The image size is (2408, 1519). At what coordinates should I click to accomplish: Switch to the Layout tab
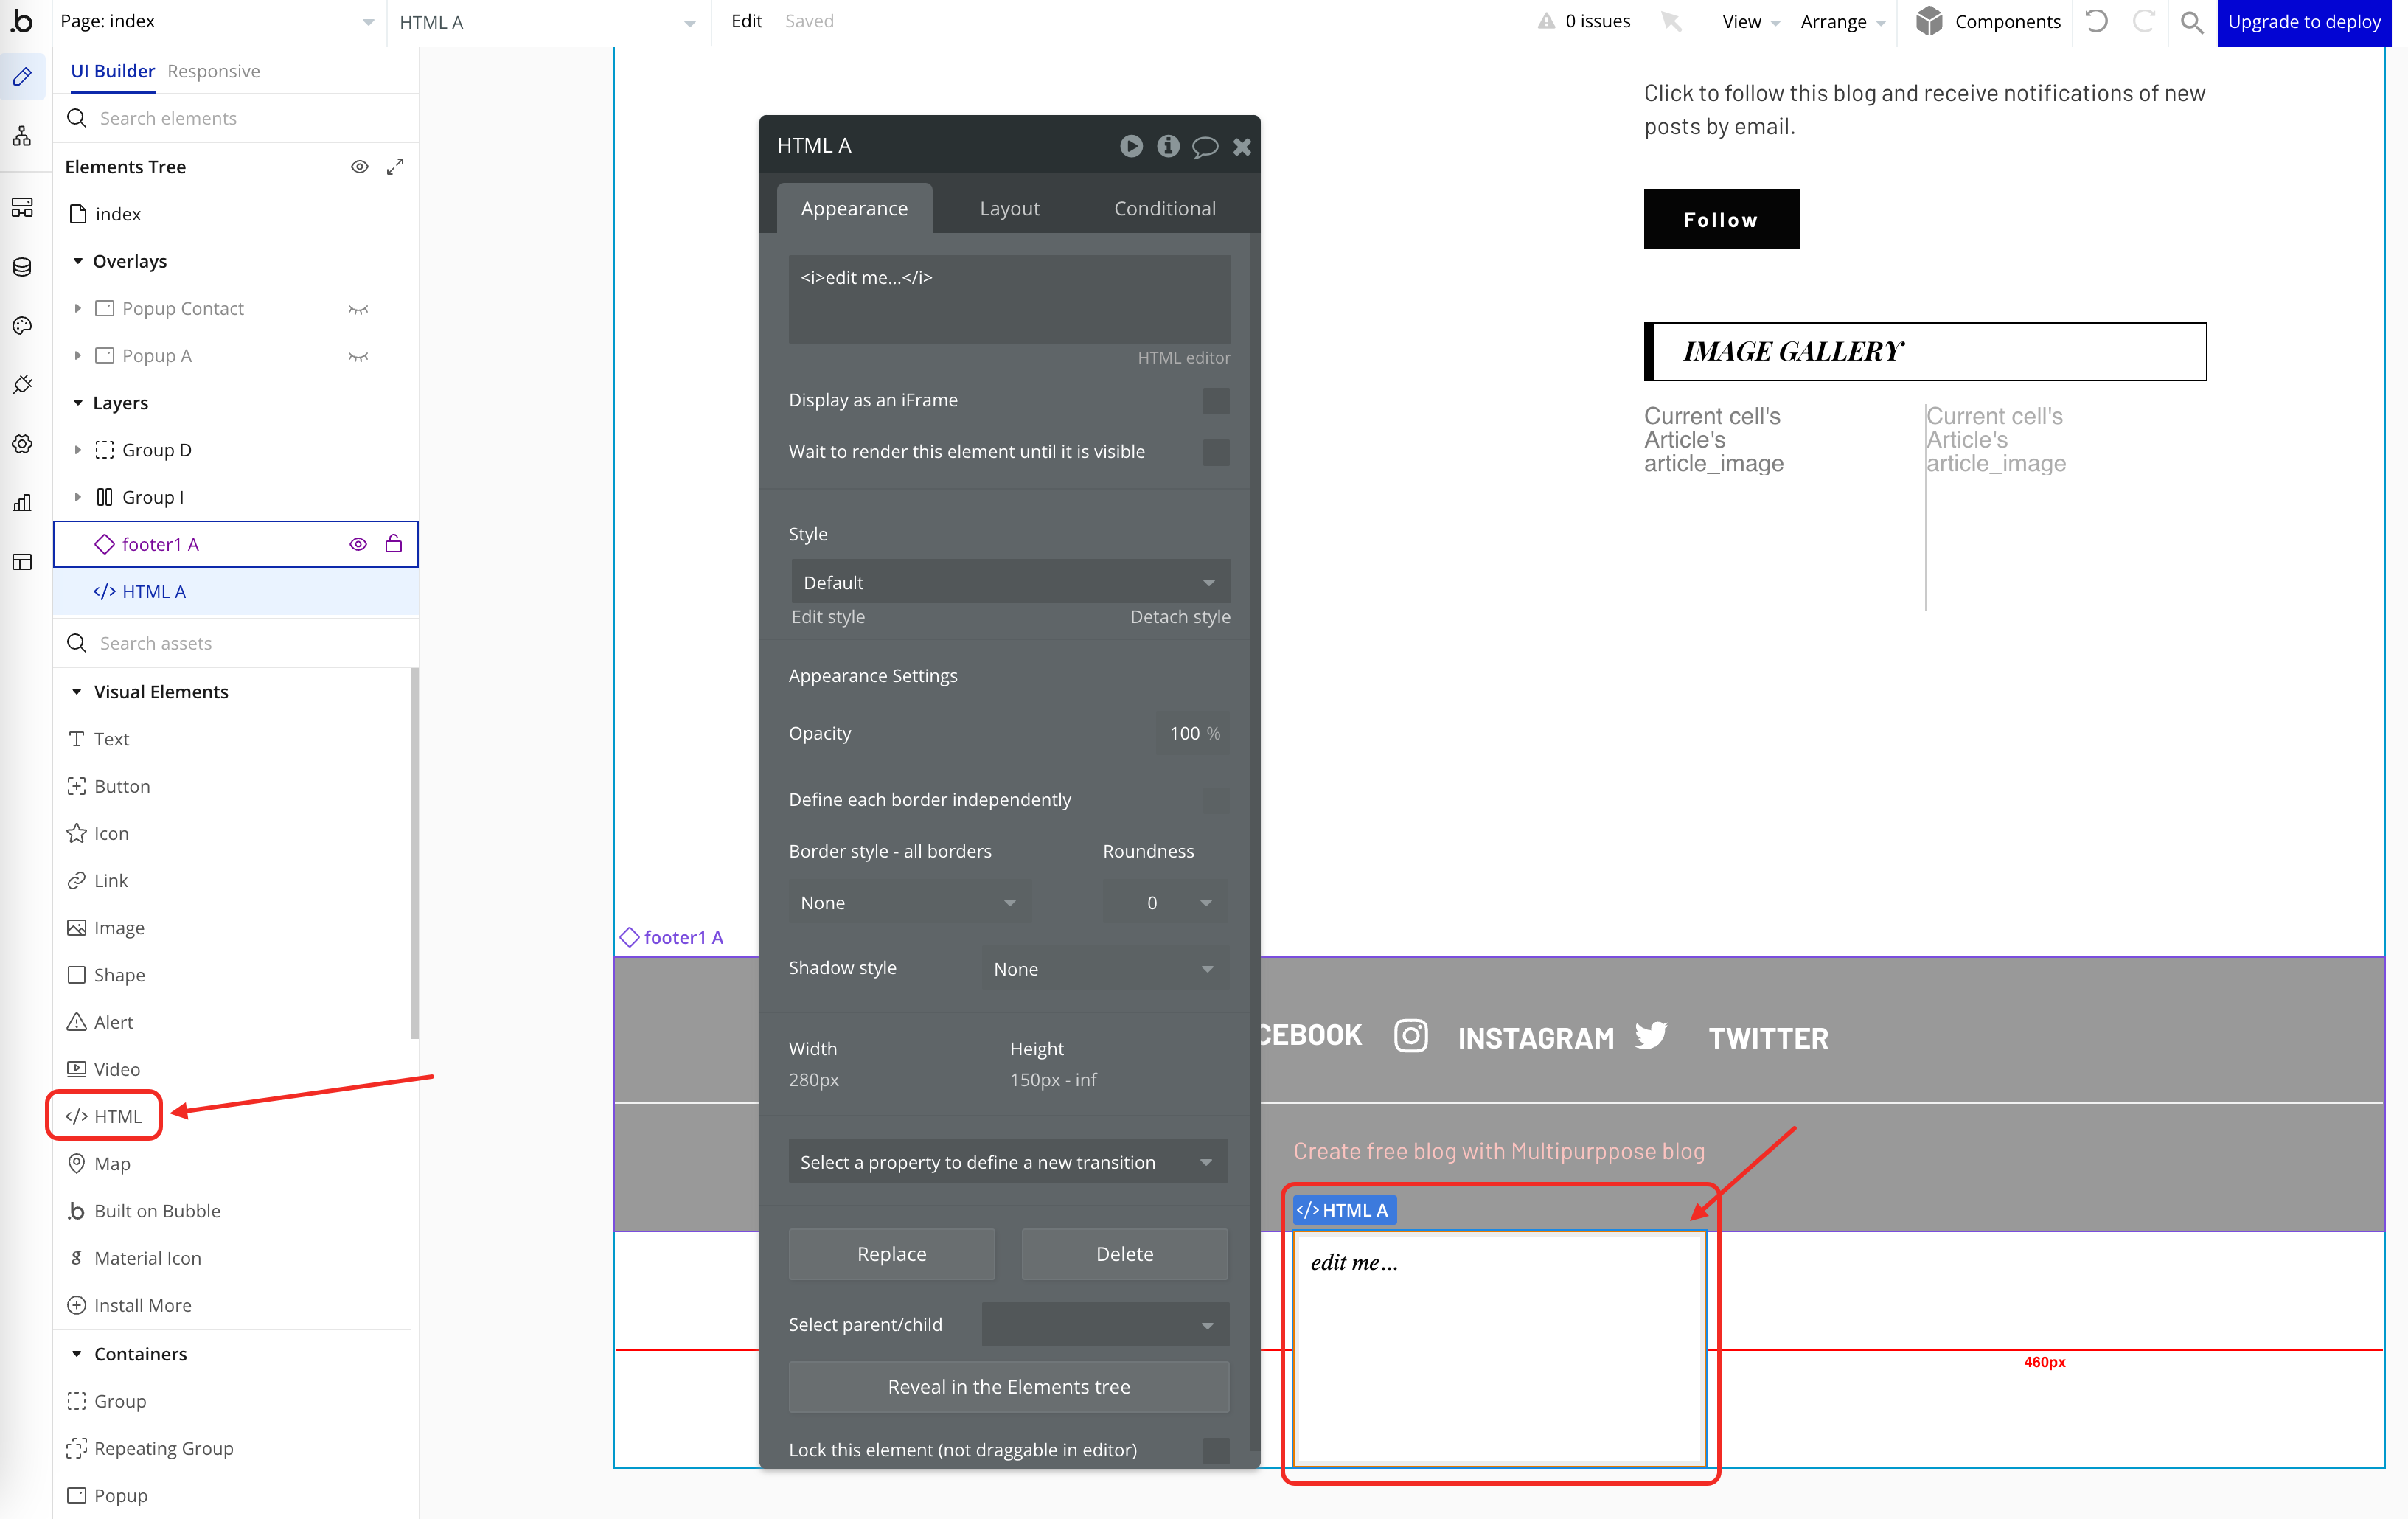coord(1009,208)
